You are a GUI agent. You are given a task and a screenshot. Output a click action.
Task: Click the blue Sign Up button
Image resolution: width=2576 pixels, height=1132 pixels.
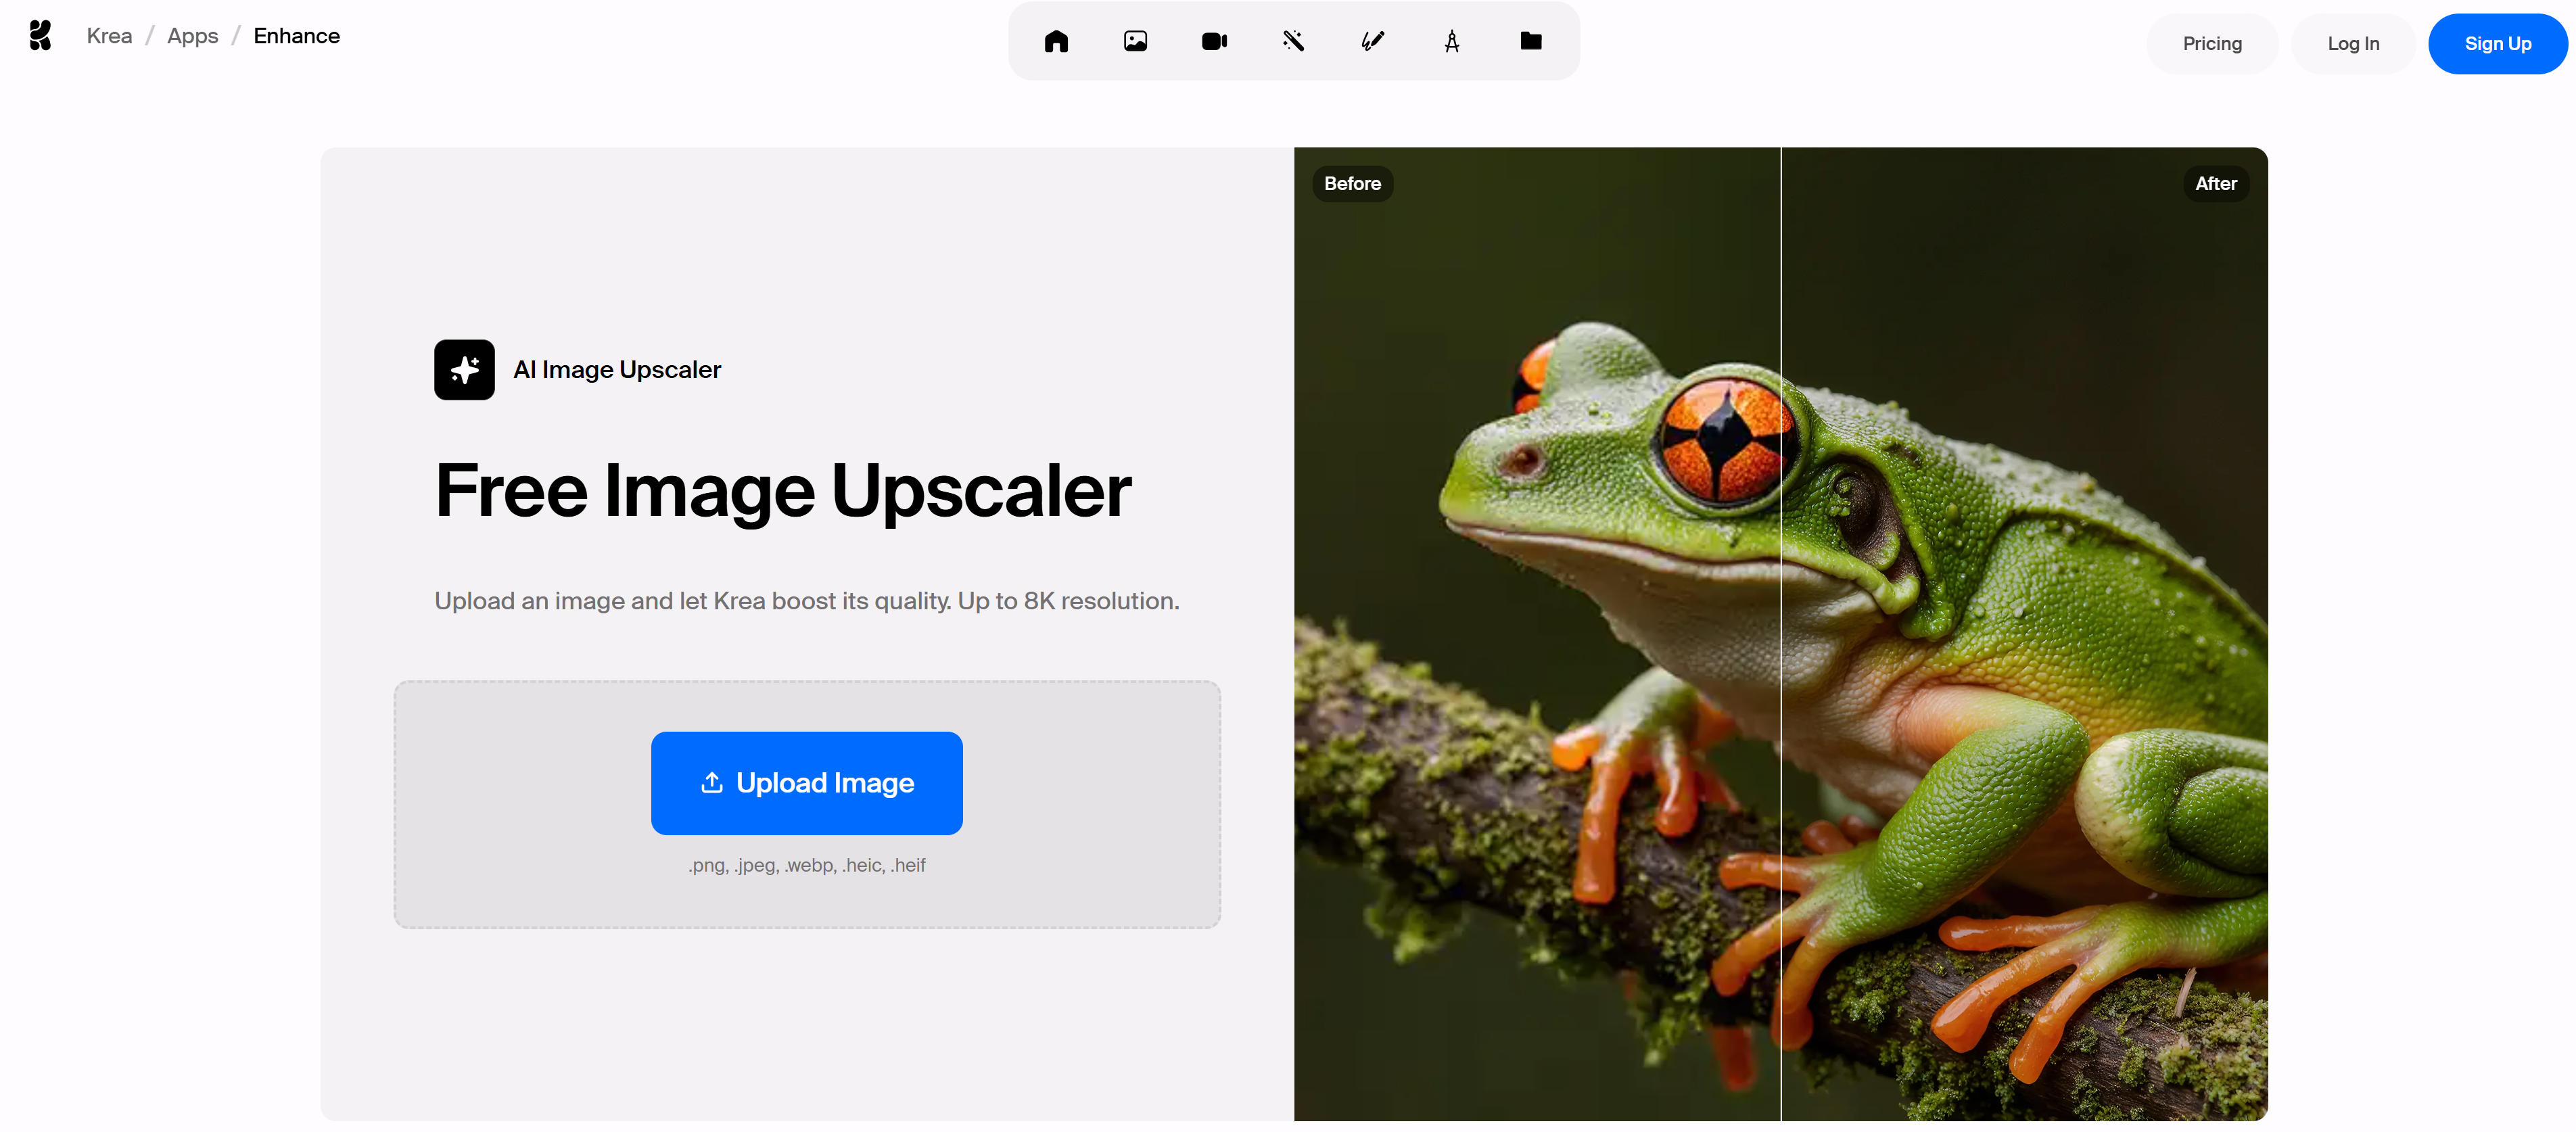click(2497, 44)
